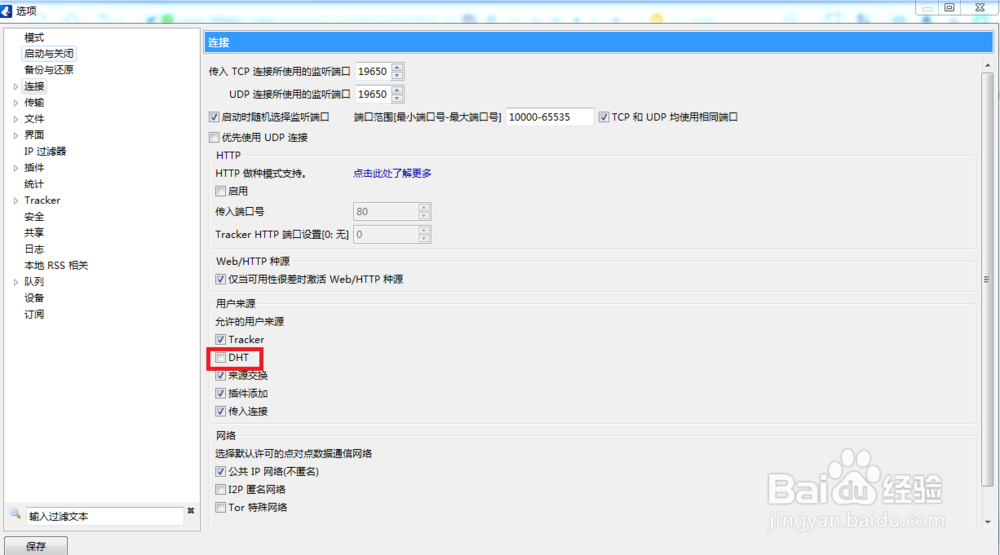Click the TCP listen port field
The image size is (1000, 555).
[x=373, y=71]
